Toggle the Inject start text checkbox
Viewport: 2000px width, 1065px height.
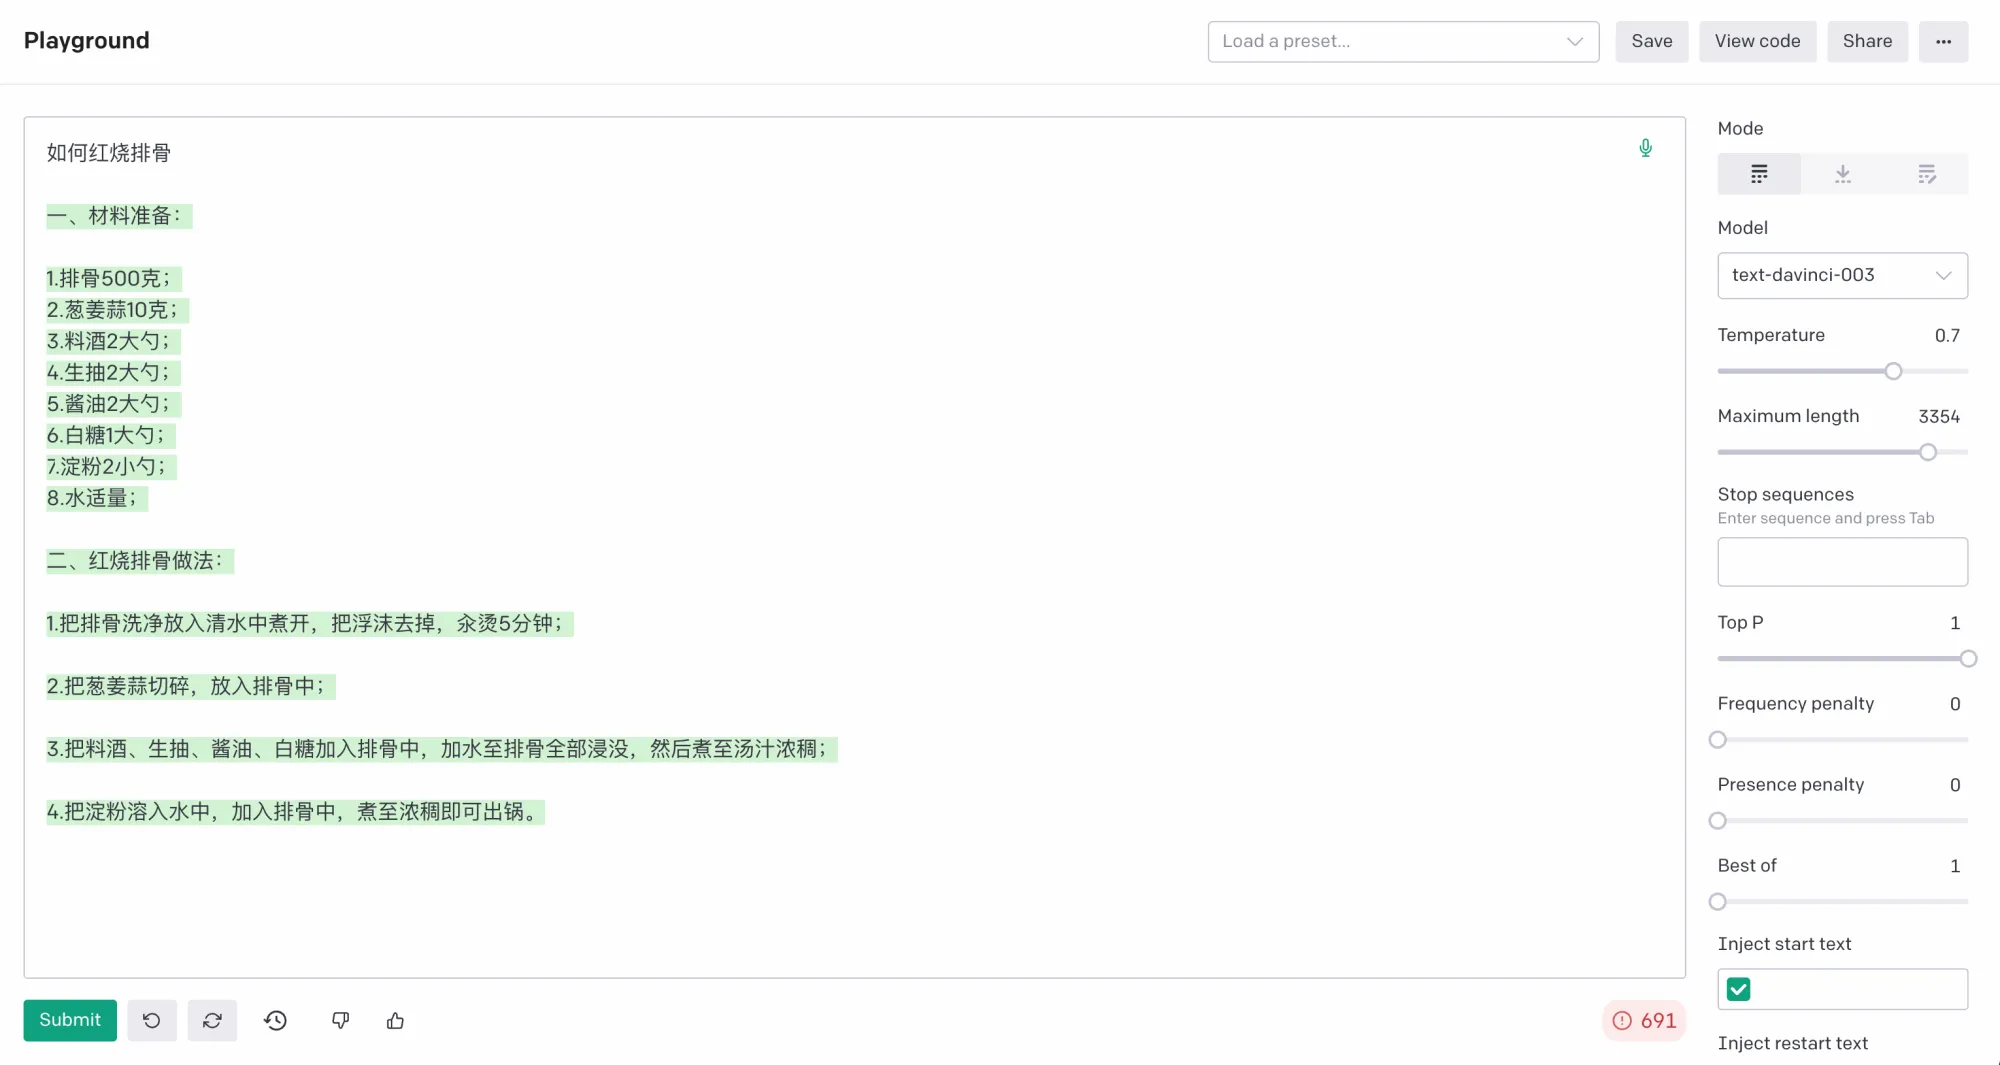point(1739,989)
